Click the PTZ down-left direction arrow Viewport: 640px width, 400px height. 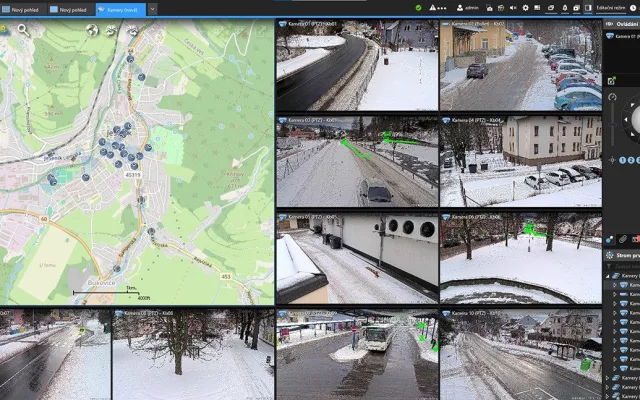633,134
